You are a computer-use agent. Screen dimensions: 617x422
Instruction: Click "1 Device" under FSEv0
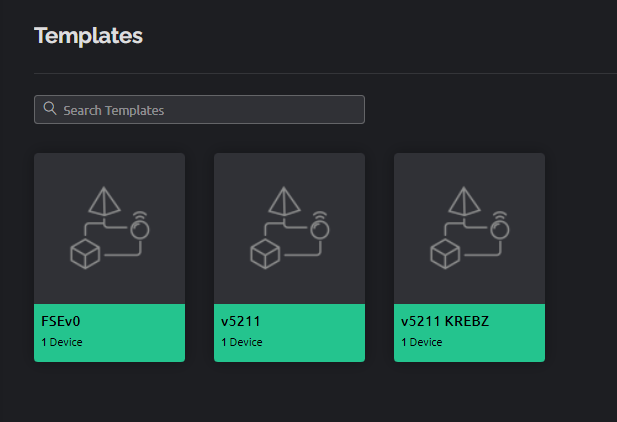coord(62,342)
